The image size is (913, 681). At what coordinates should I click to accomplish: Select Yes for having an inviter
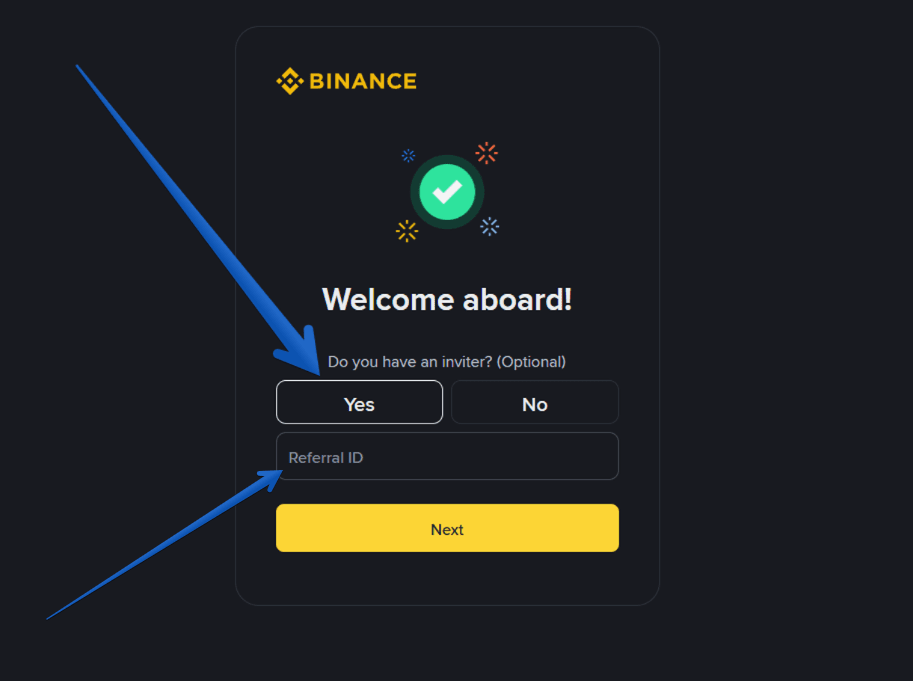tap(359, 403)
